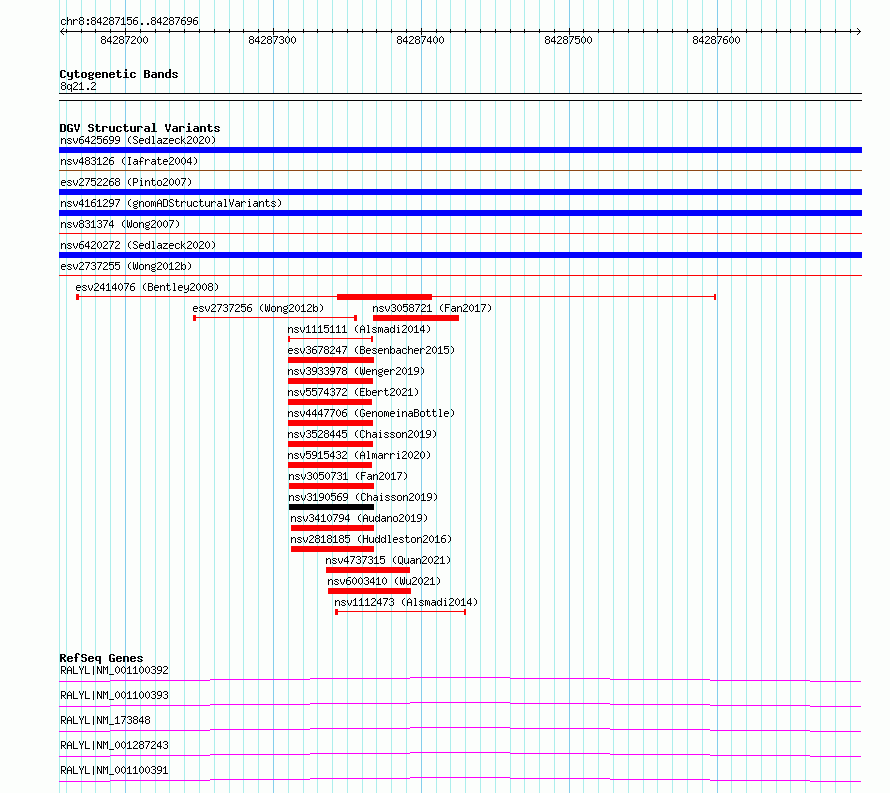Click the nsv6425699 (Sedlazeck2020) variant label

tap(138, 140)
